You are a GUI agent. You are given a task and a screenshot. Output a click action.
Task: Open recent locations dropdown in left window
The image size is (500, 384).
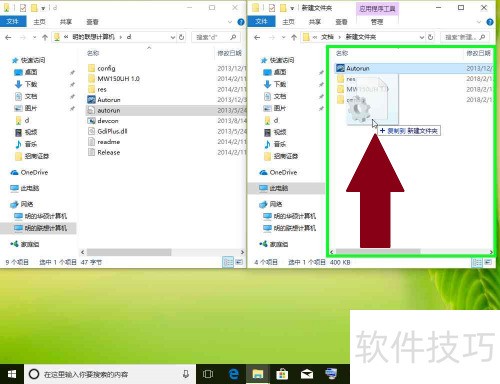[34, 37]
